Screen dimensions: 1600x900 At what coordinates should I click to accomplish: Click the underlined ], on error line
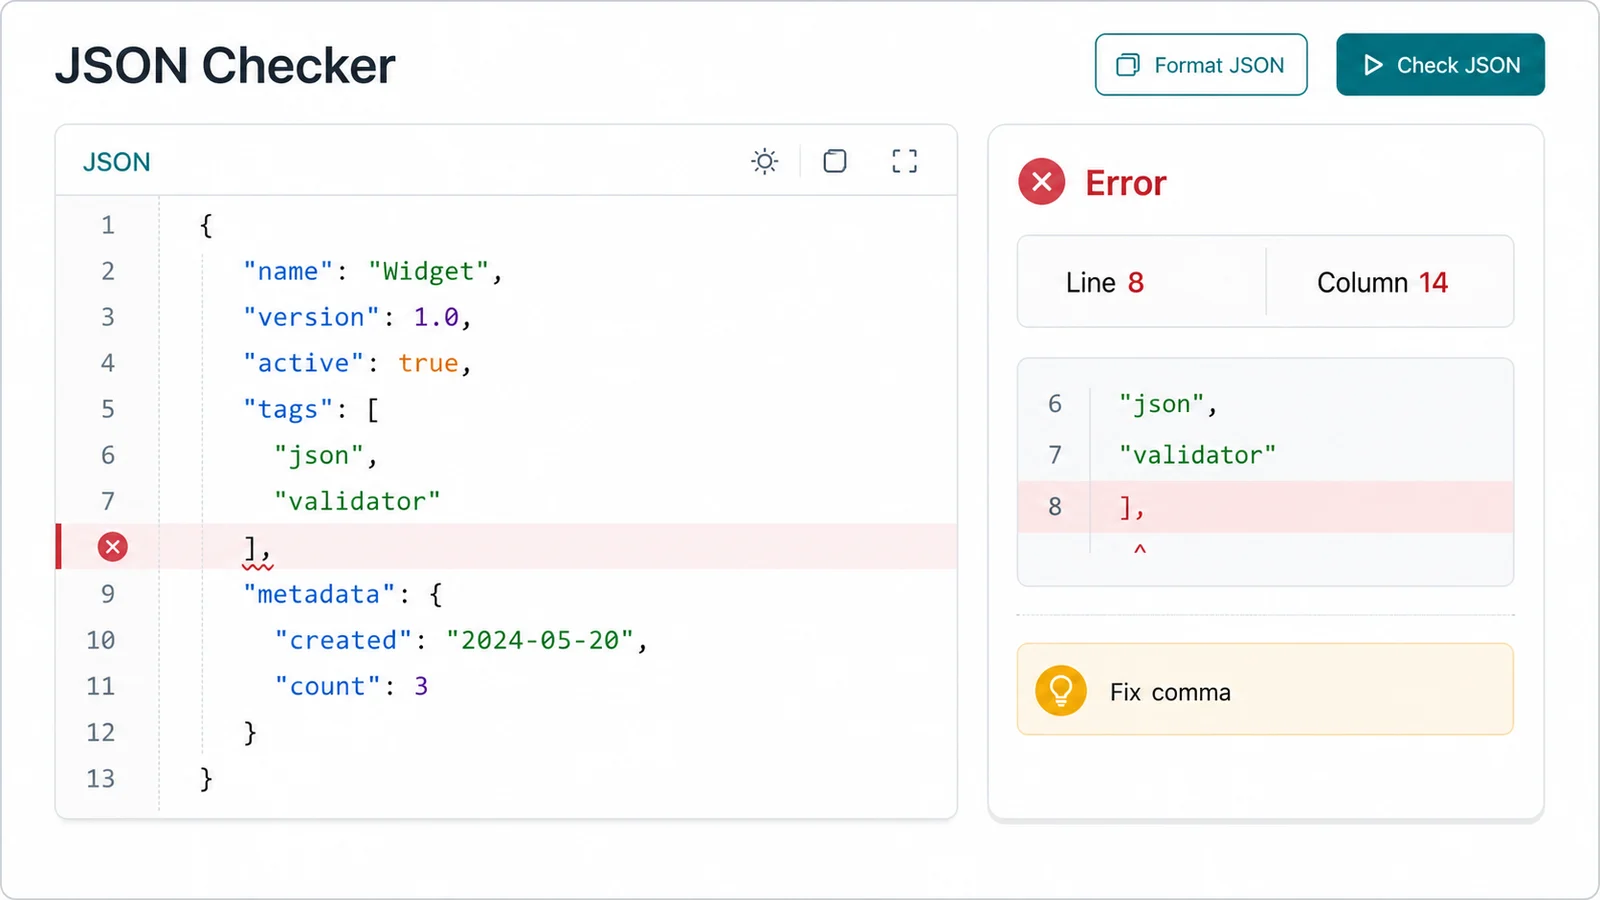pyautogui.click(x=257, y=549)
